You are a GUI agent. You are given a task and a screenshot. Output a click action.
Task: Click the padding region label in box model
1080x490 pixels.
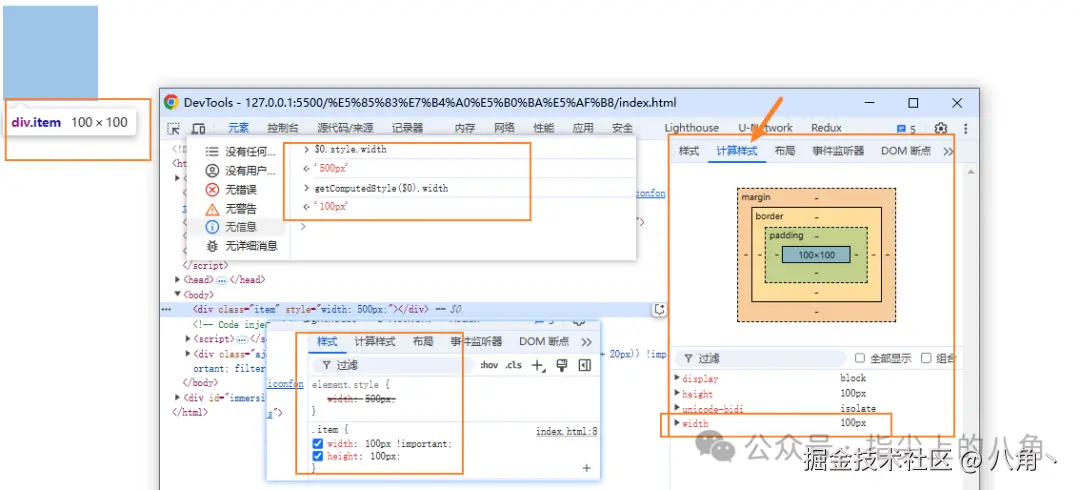pos(787,235)
